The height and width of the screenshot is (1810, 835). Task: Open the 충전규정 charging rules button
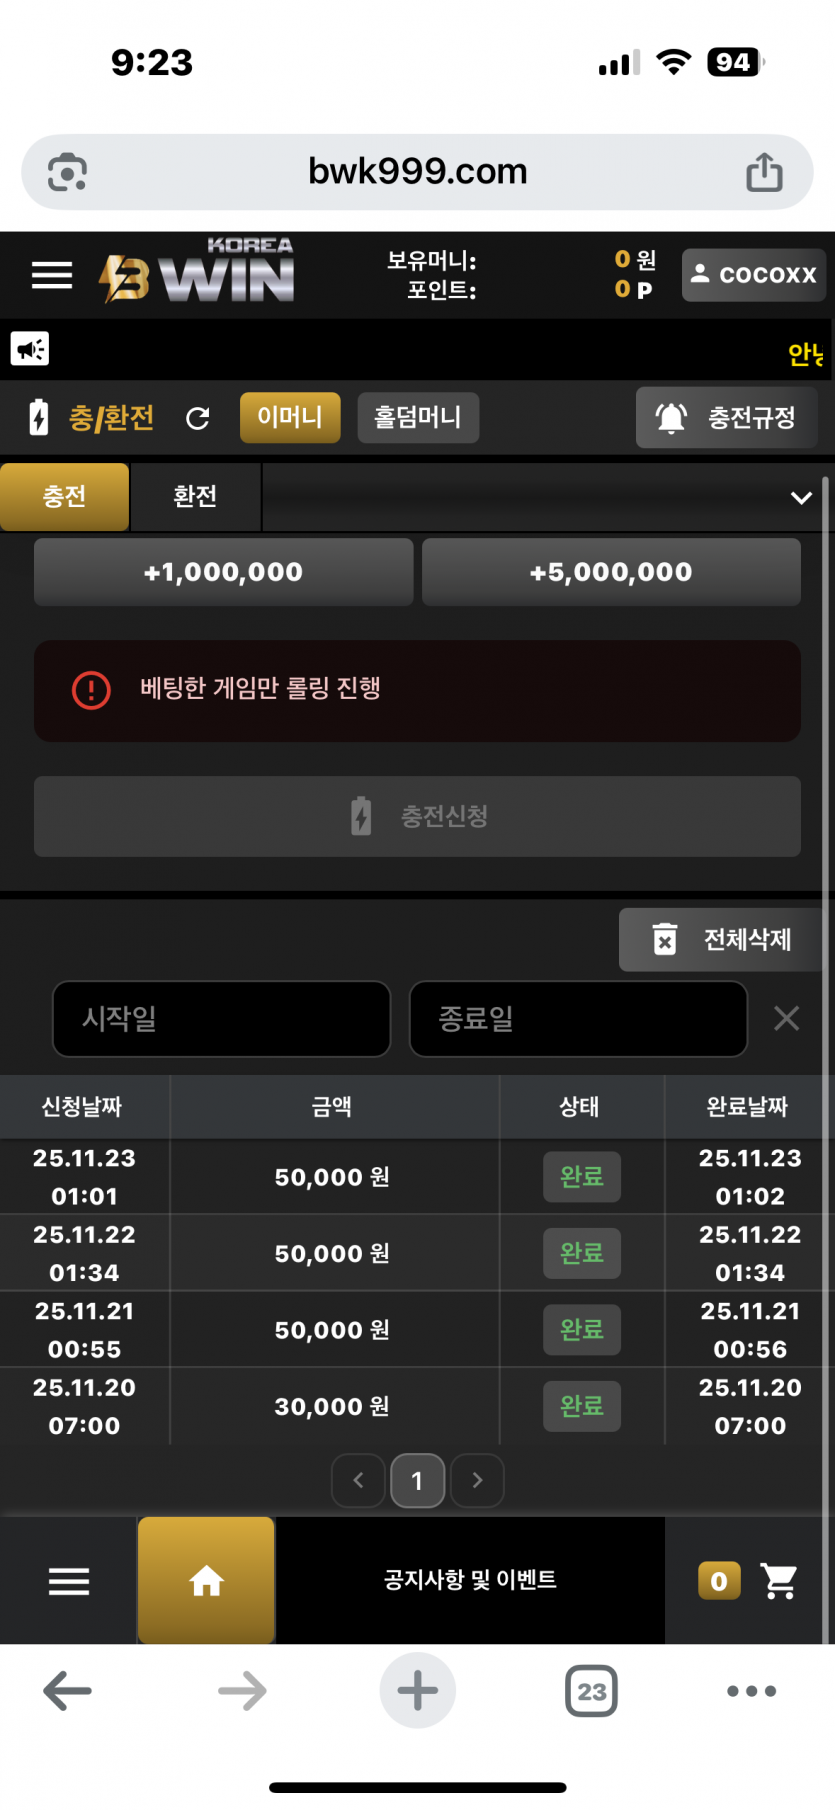pos(727,417)
